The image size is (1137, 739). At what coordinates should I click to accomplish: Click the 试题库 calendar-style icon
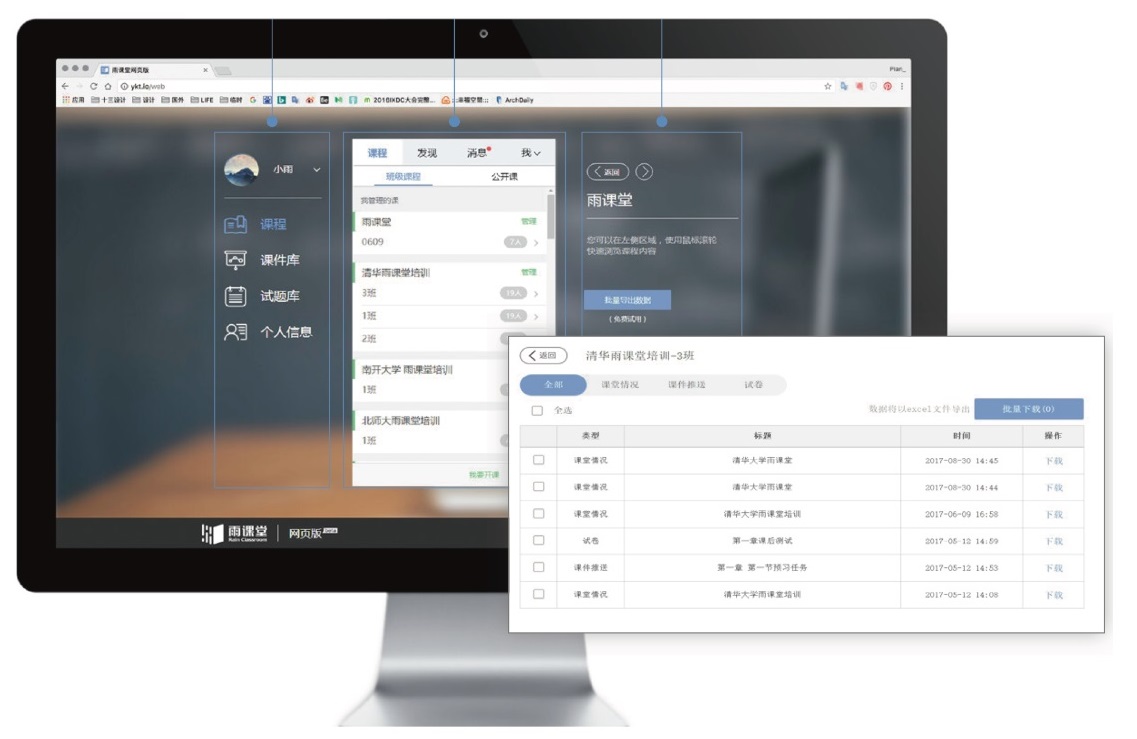(235, 296)
